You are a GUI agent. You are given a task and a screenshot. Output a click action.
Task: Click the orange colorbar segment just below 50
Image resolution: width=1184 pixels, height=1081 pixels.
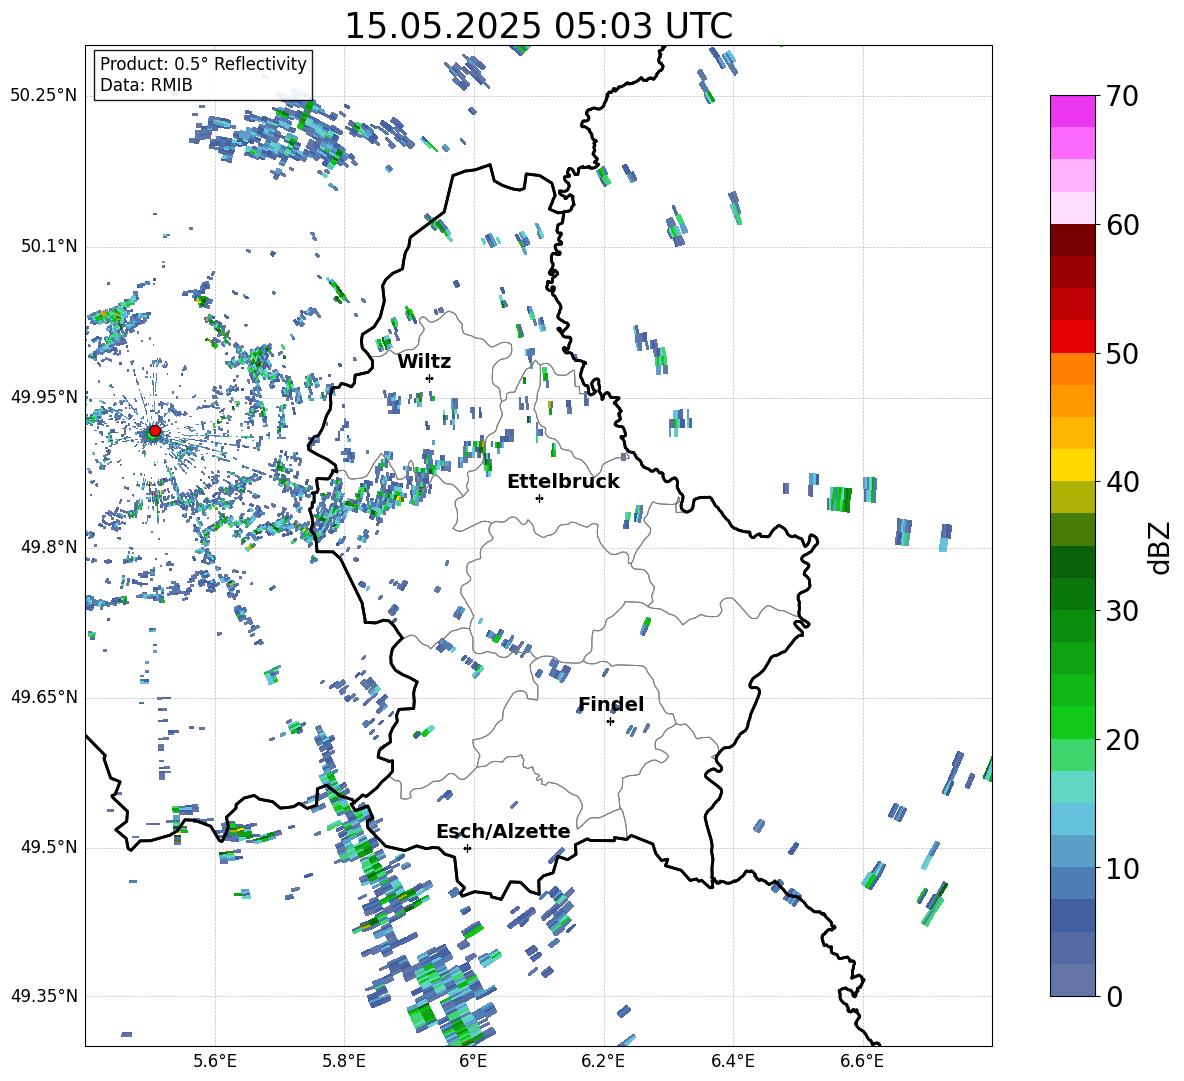pyautogui.click(x=1072, y=369)
